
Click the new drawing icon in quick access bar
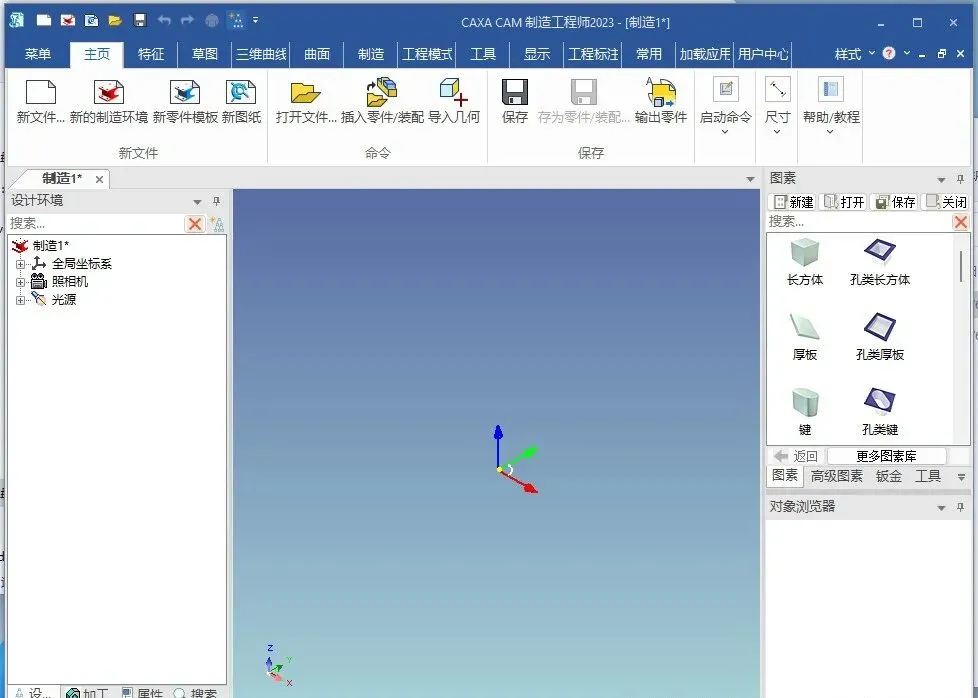(x=91, y=21)
